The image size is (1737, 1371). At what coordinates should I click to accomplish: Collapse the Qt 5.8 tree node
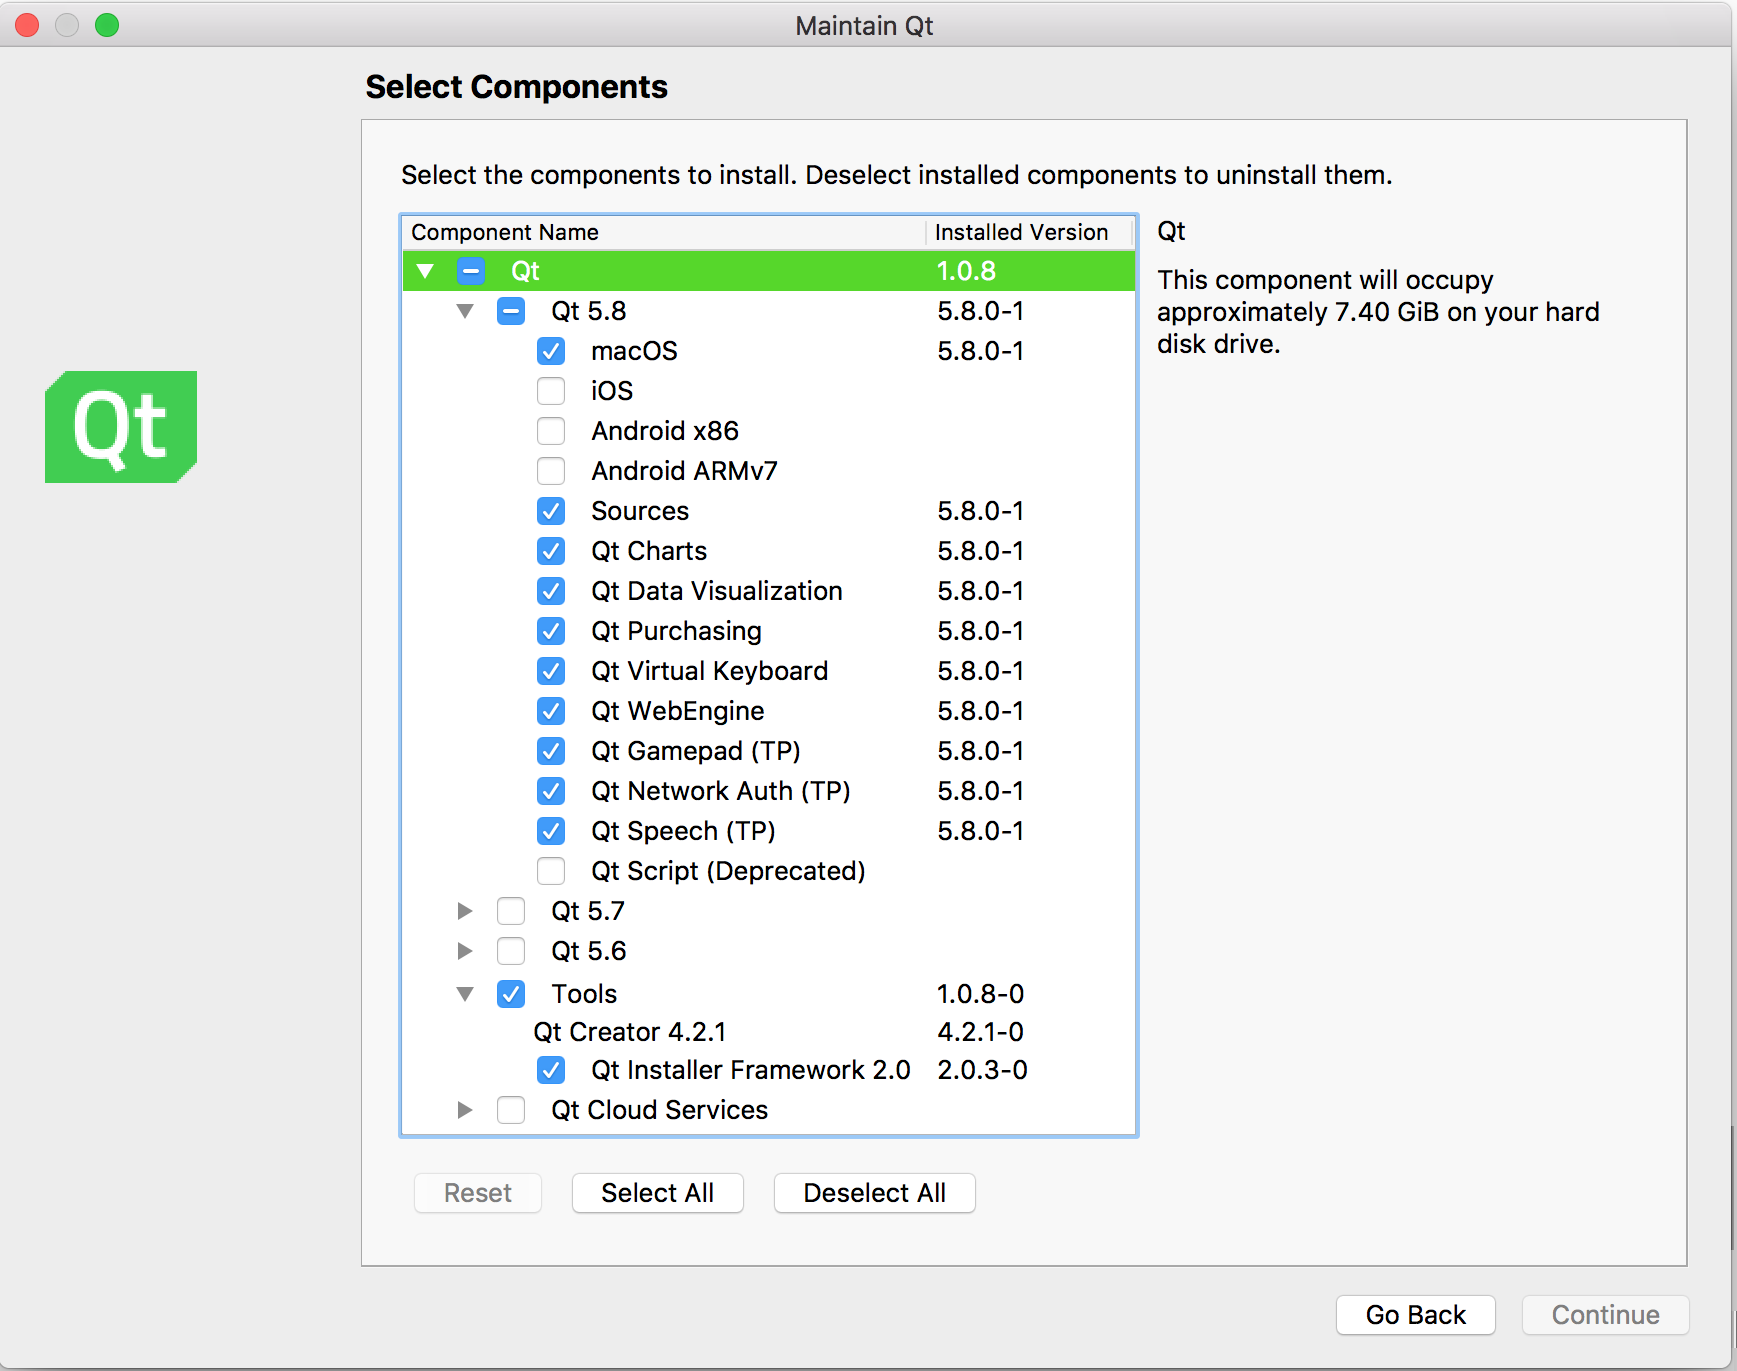click(465, 311)
